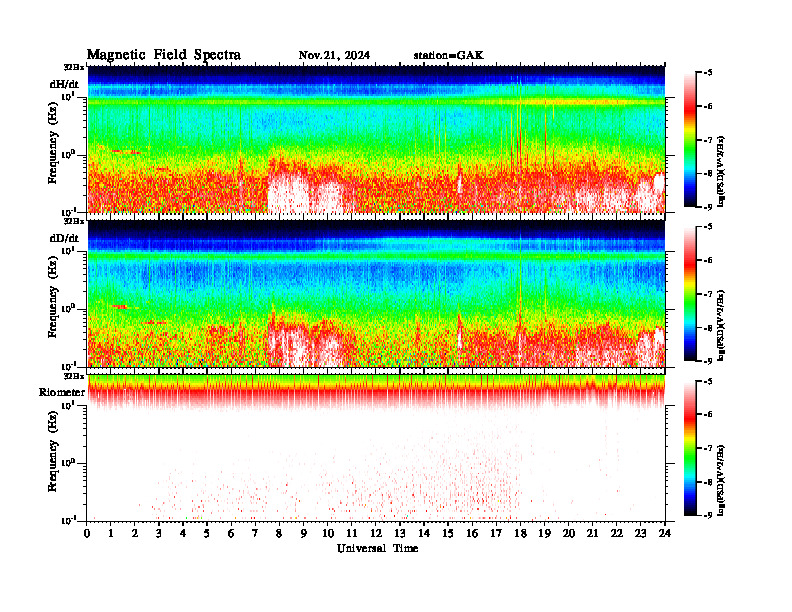Click hour label "9" on the time axis
This screenshot has height=612, width=792.
pos(303,534)
